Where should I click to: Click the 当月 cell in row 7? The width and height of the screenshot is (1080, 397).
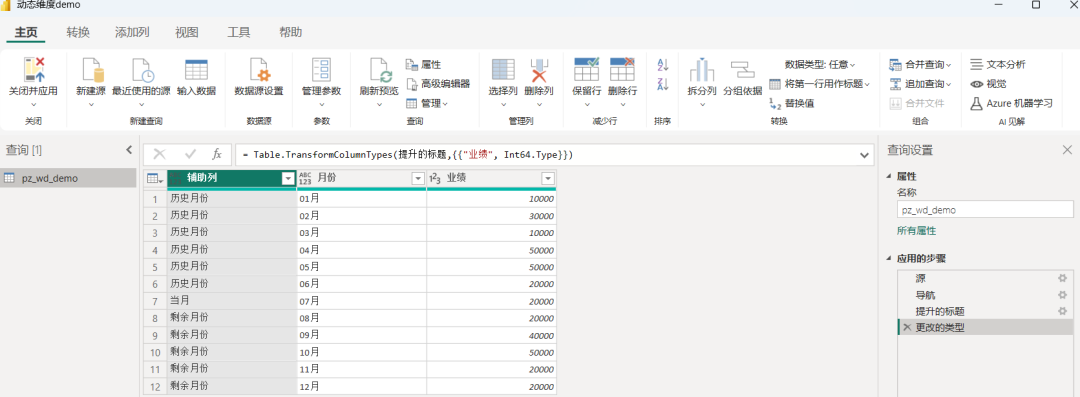point(232,301)
